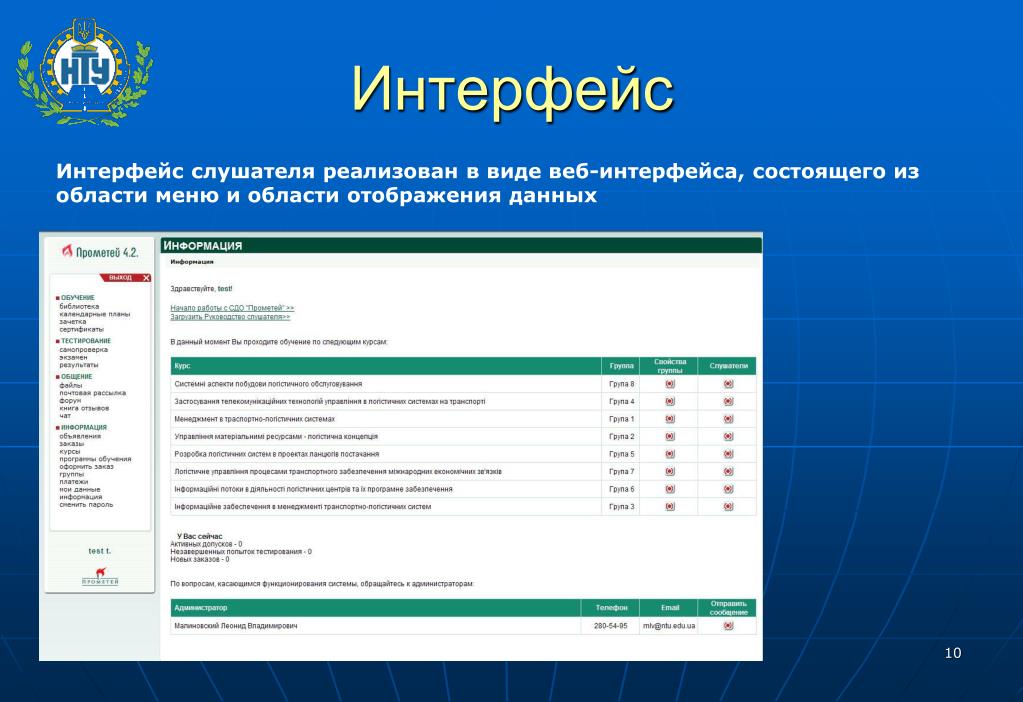The height and width of the screenshot is (702, 1023).
Task: View listeners icon for Група 1 course
Action: click(729, 419)
